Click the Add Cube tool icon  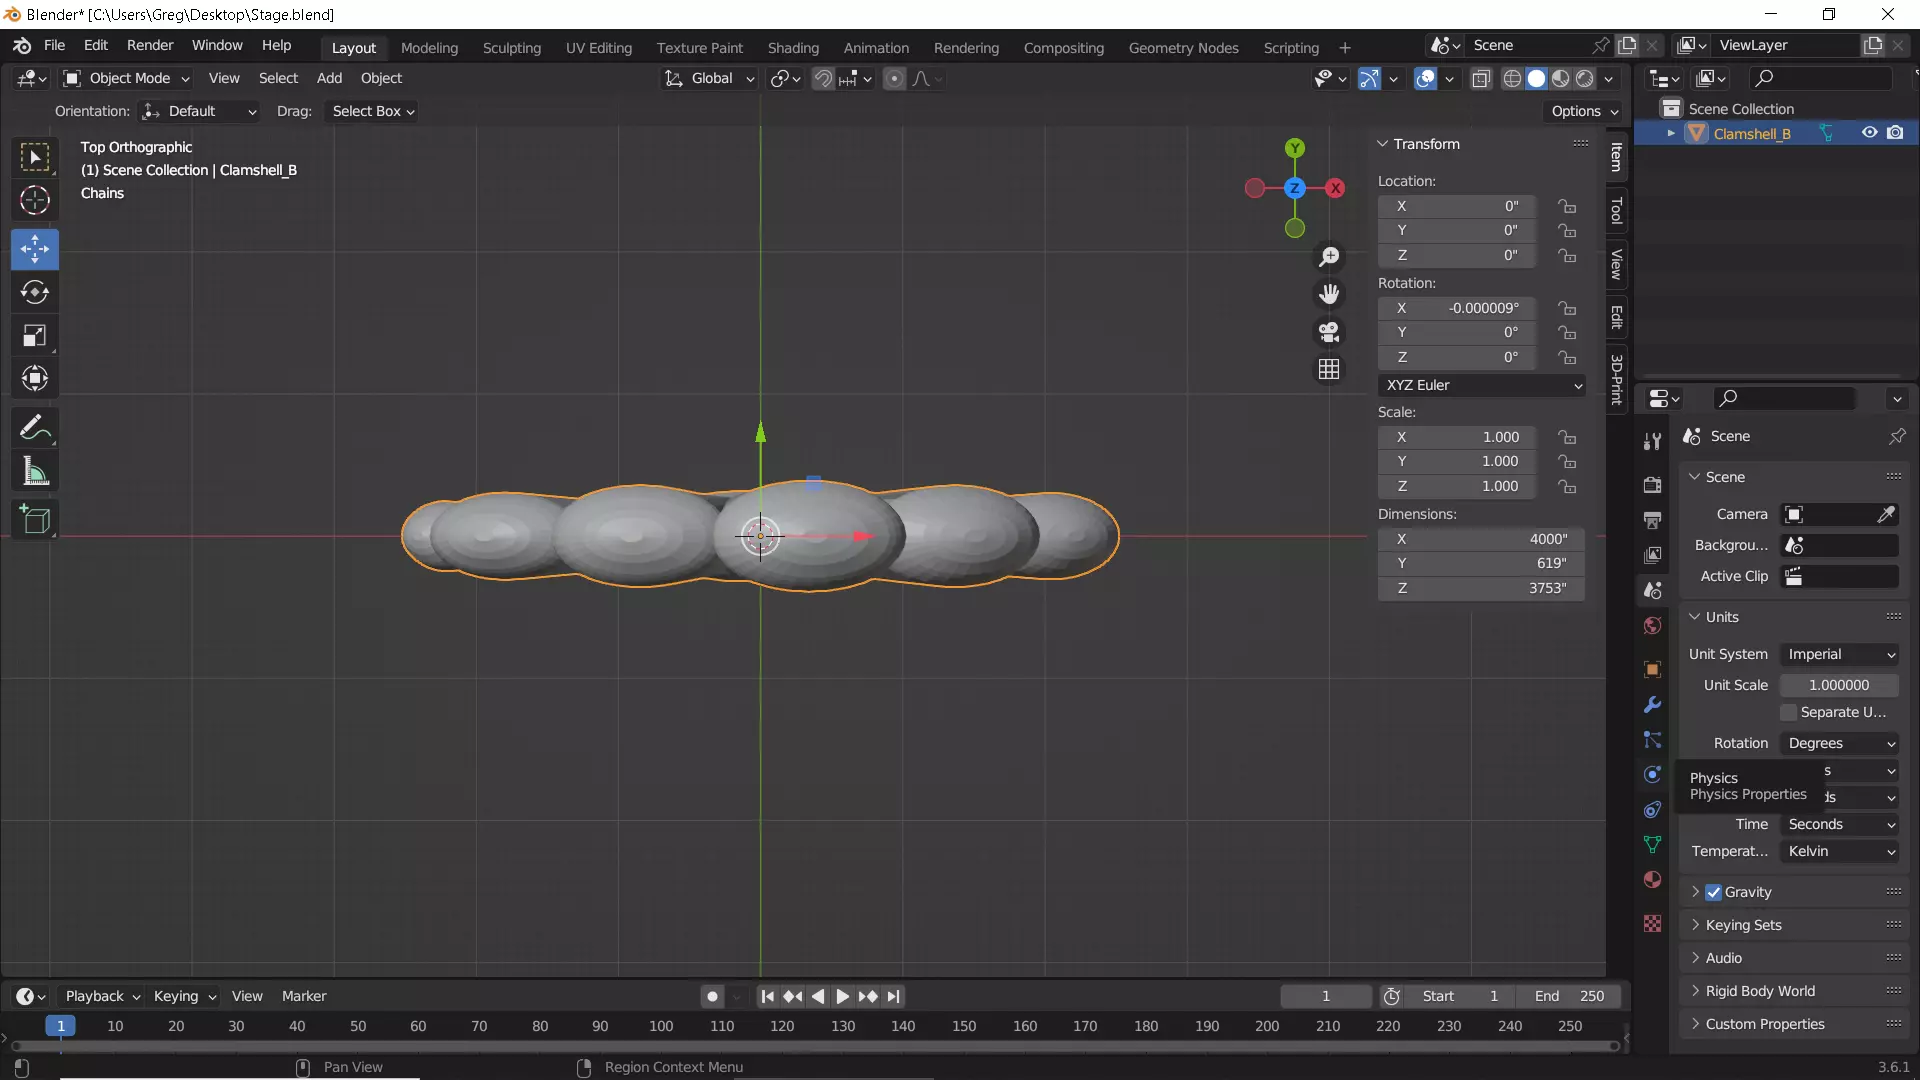pos(35,520)
